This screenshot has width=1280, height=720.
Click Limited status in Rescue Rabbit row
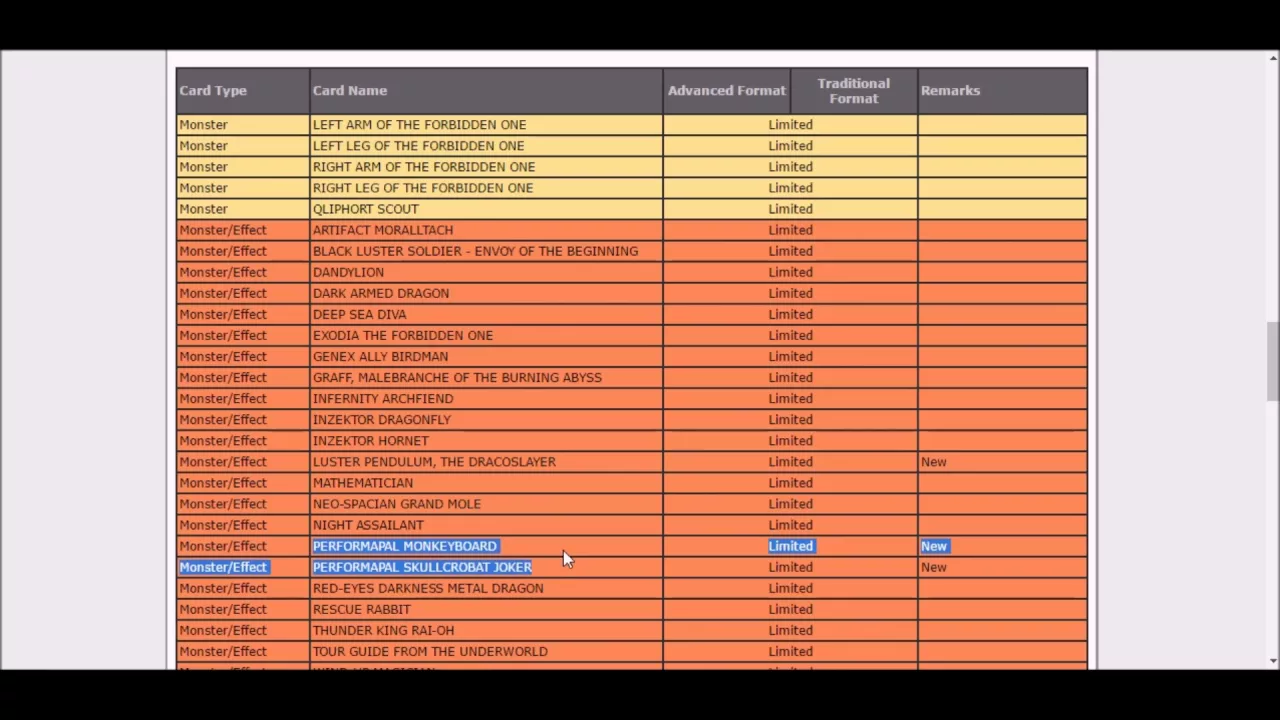tap(791, 609)
